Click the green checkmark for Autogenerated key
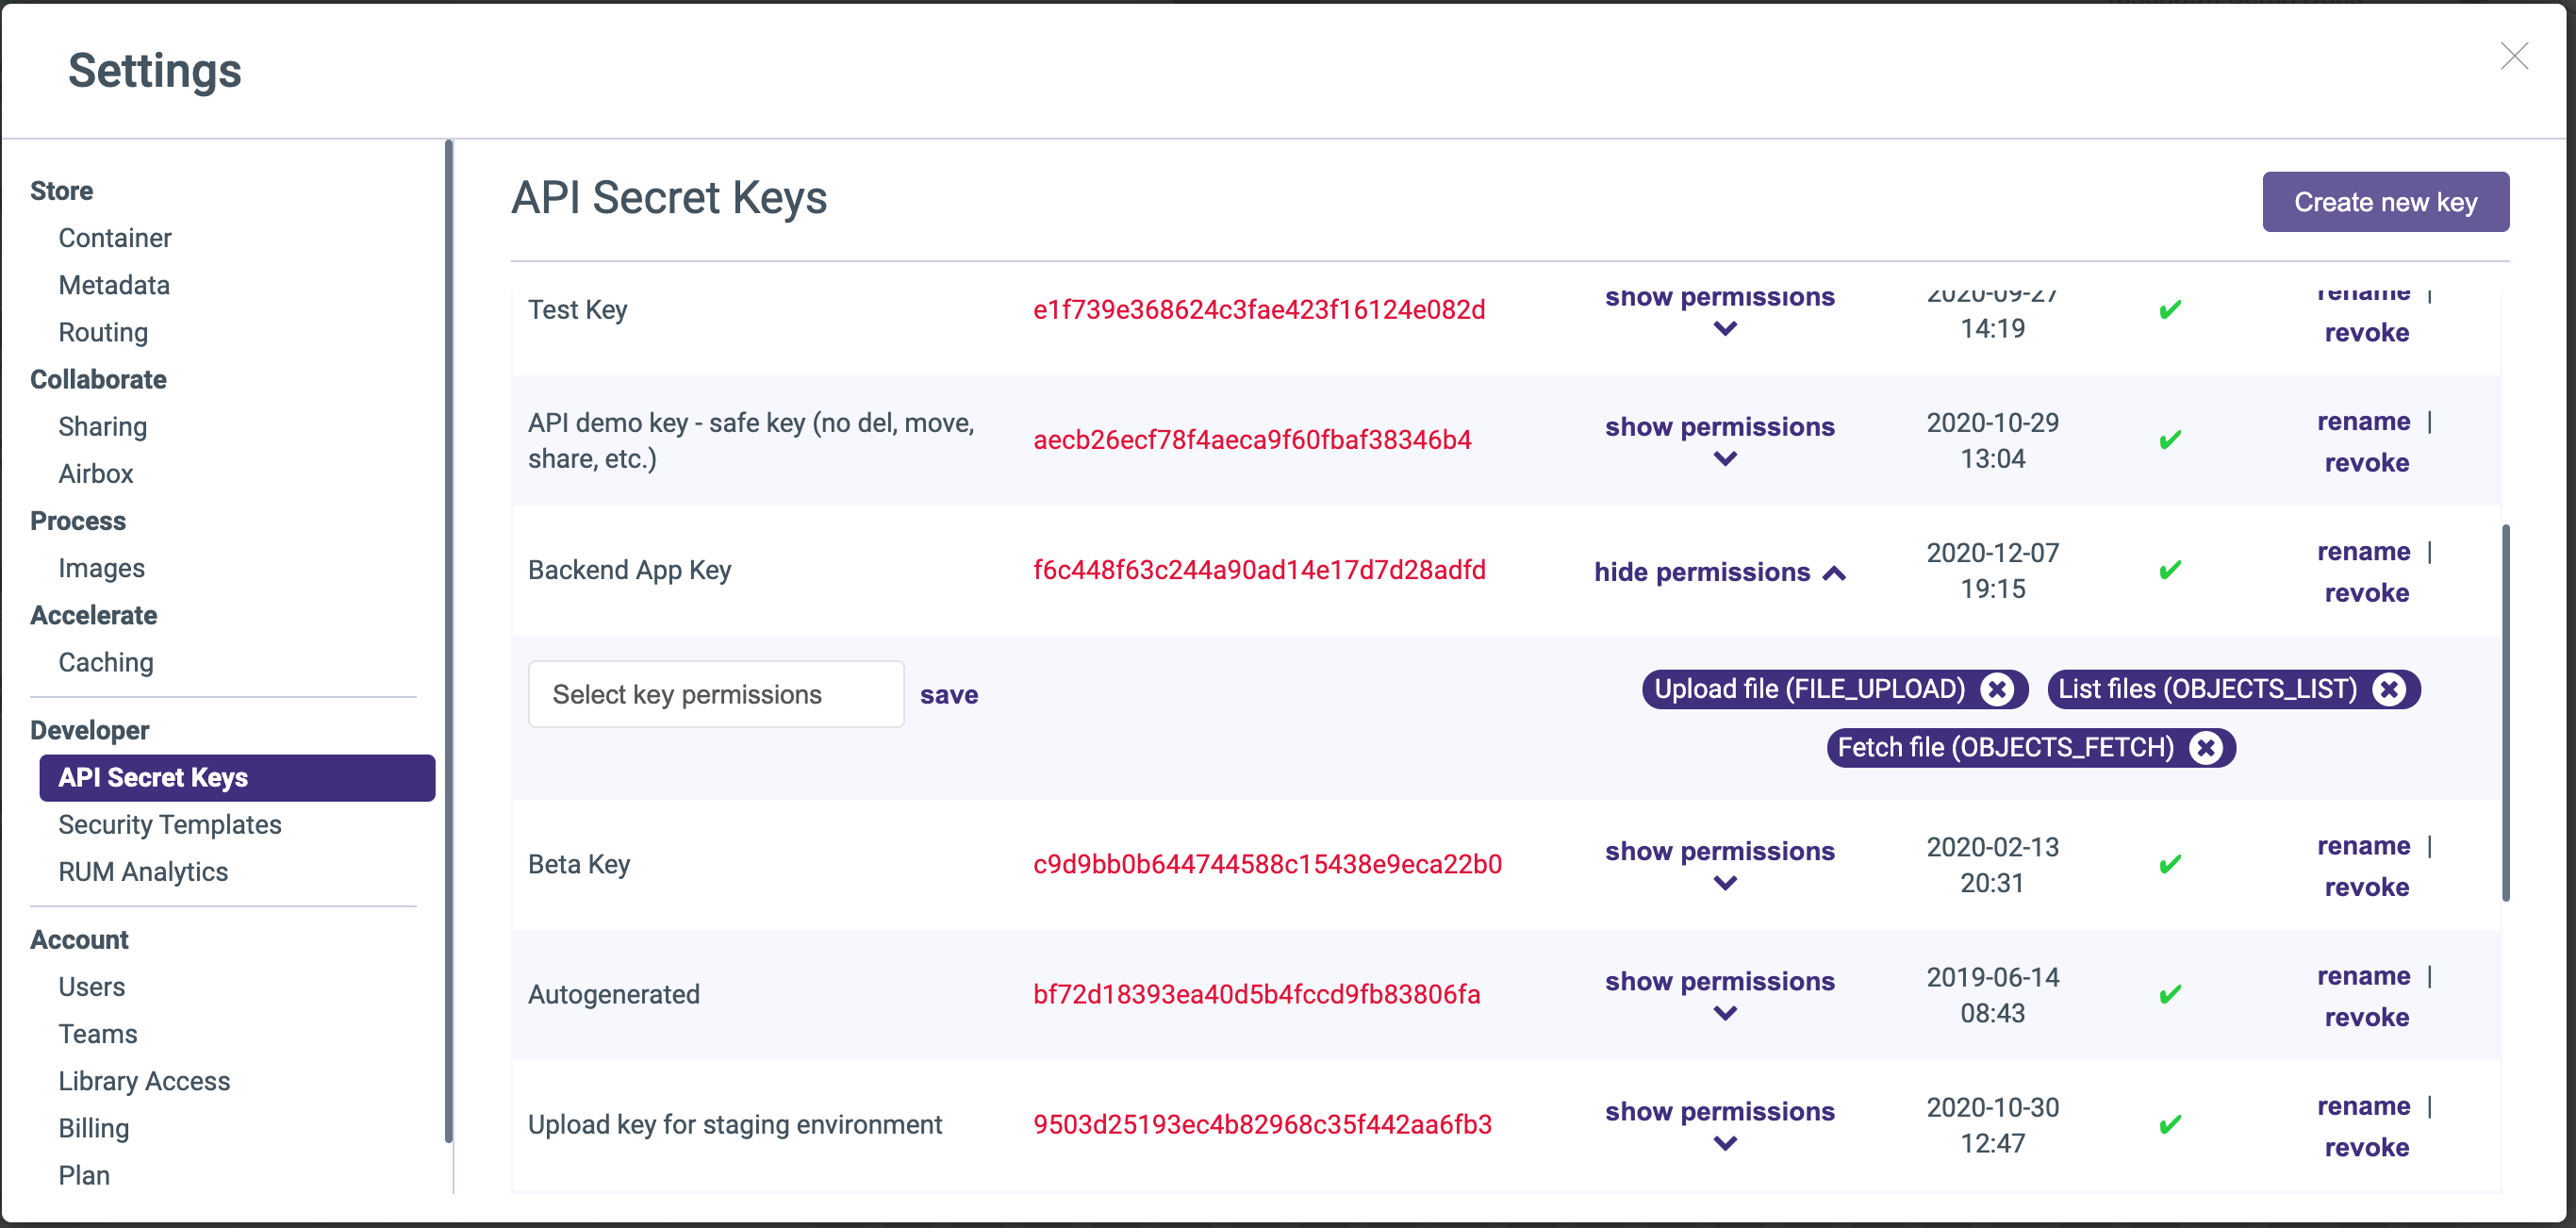Viewport: 2576px width, 1228px height. coord(2169,994)
